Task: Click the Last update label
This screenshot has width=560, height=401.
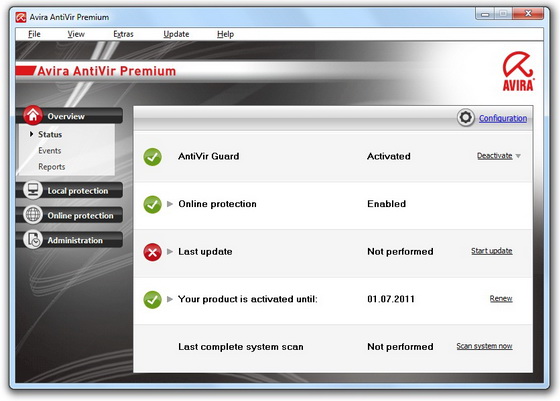Action: 205,251
